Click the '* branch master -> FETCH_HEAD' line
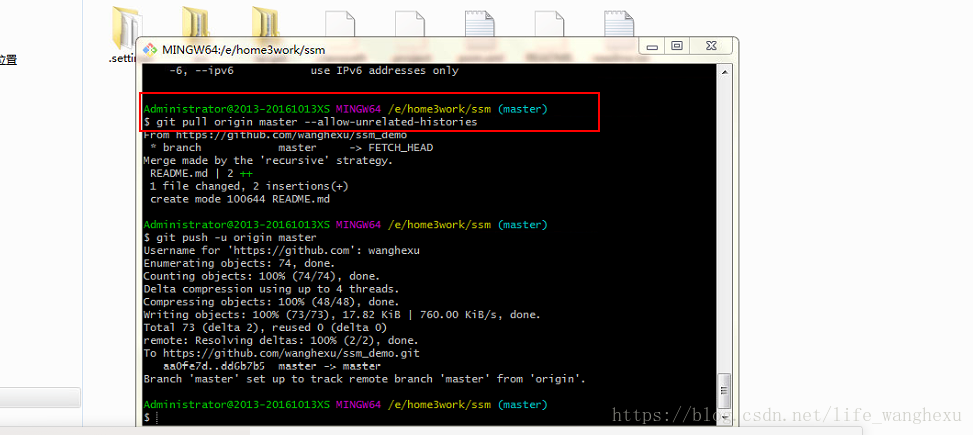This screenshot has width=973, height=435. (291, 148)
